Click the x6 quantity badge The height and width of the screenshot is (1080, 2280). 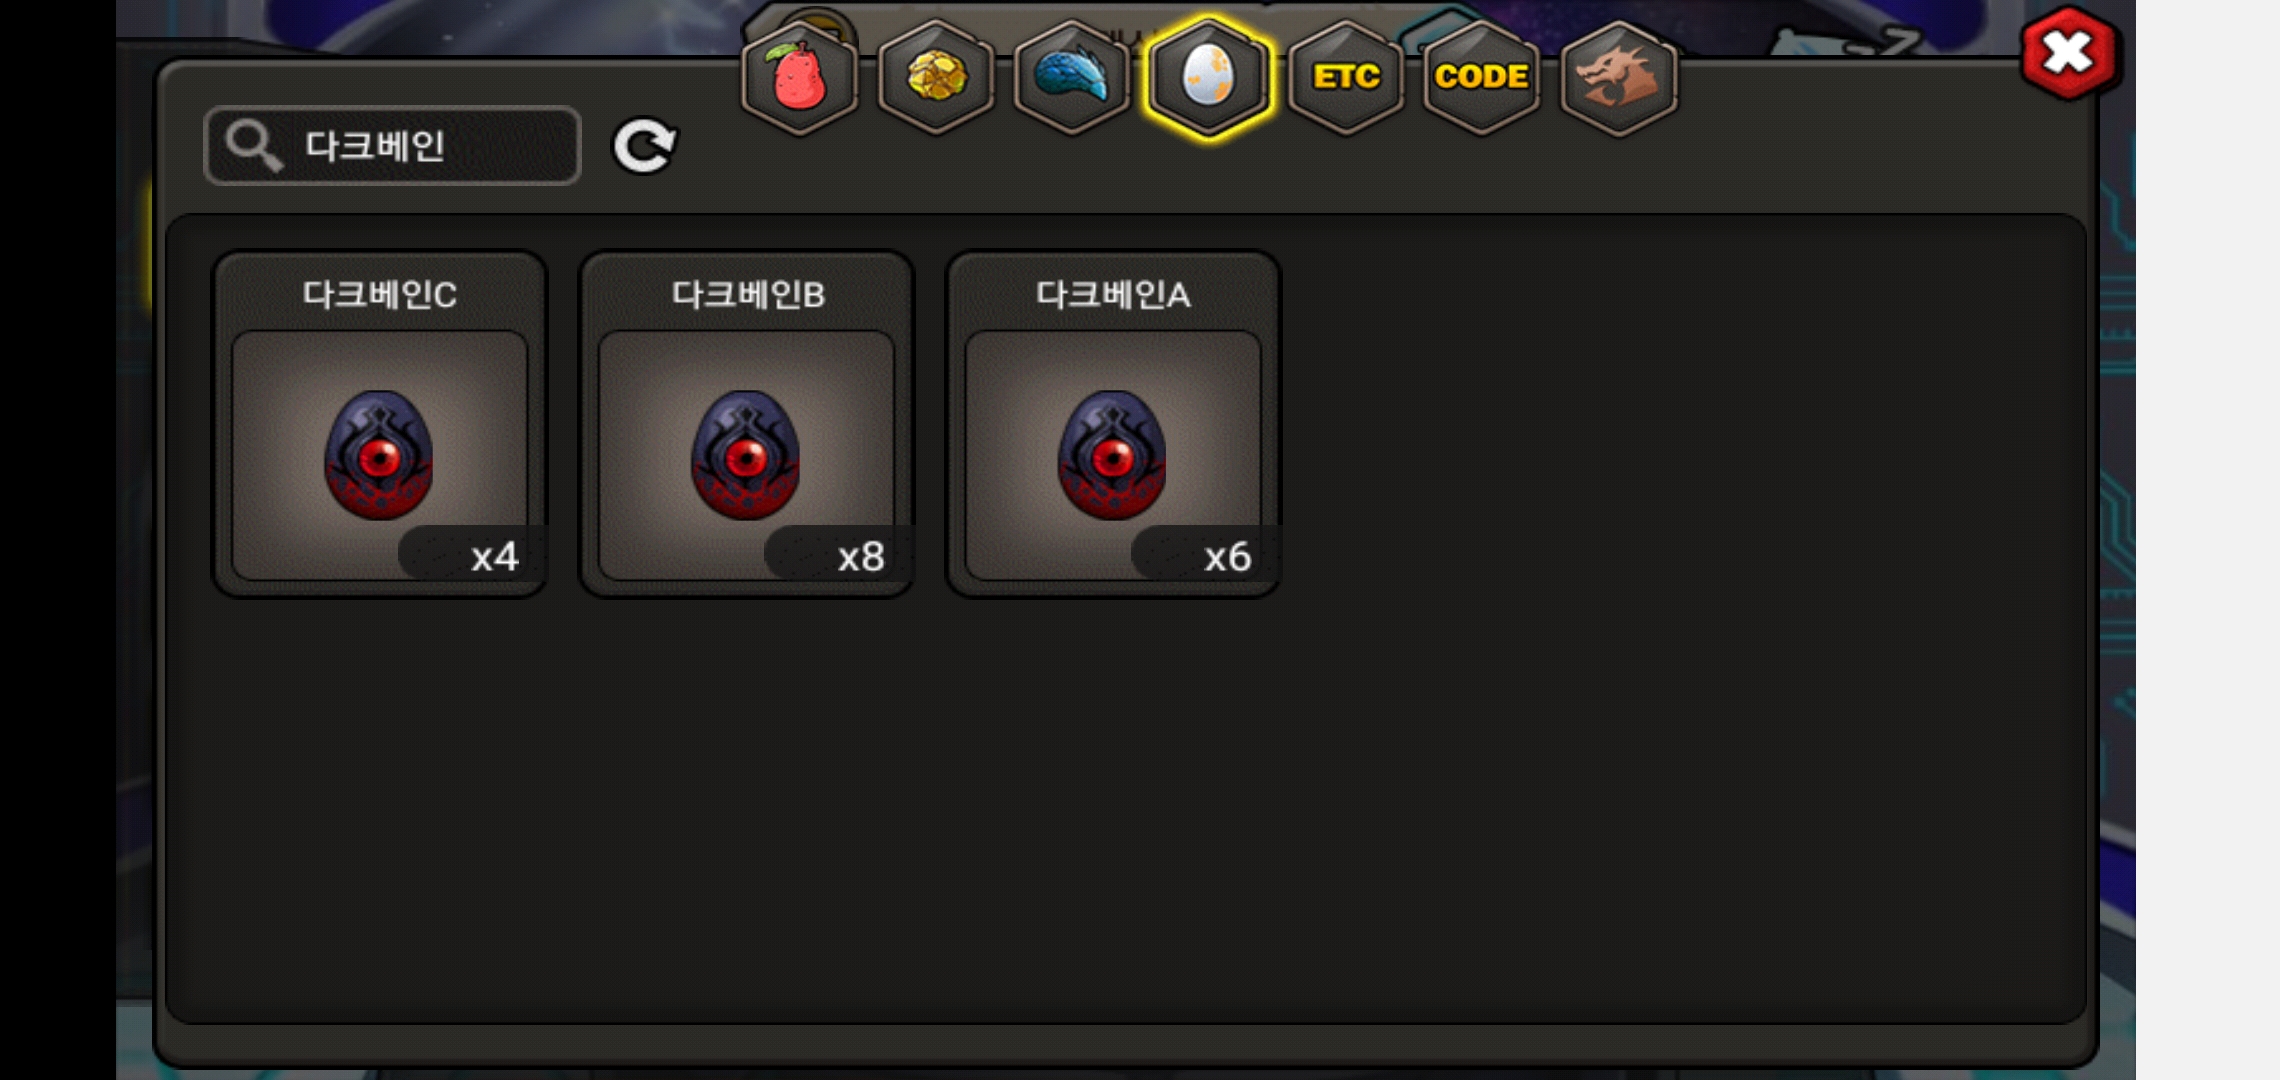(x=1205, y=555)
